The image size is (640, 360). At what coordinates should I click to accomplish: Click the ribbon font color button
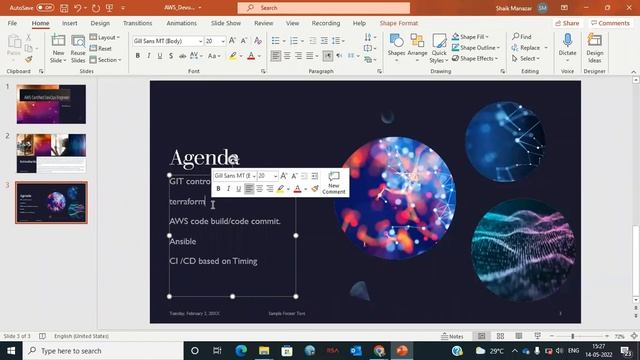coord(251,56)
